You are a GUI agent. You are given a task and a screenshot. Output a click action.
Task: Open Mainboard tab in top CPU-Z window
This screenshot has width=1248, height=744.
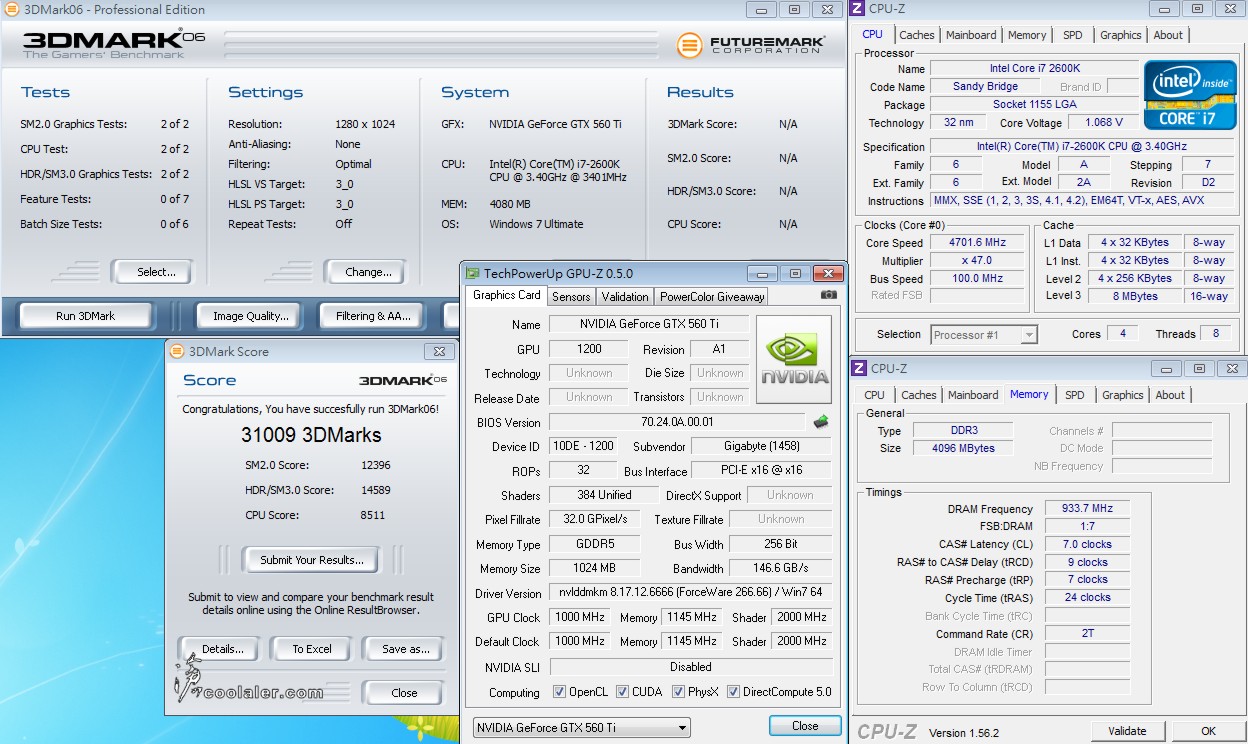point(971,35)
